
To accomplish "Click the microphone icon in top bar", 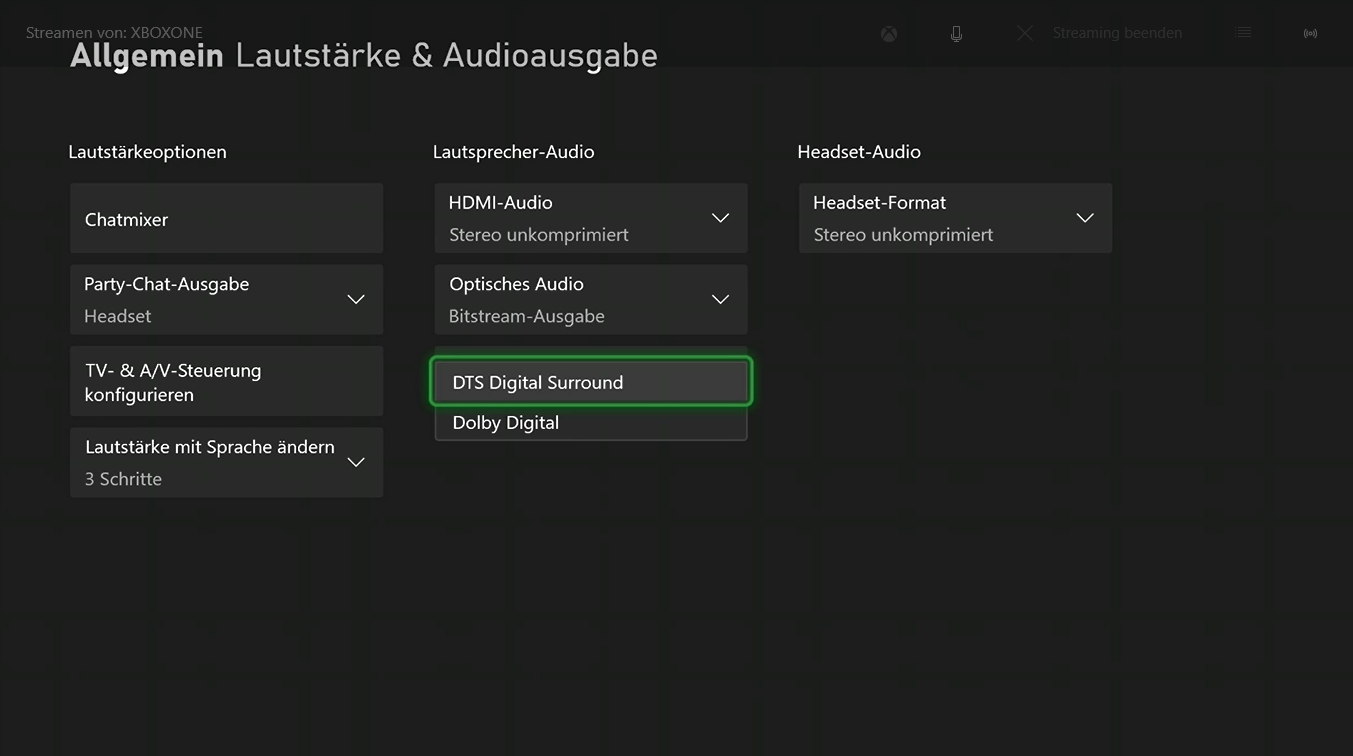I will click(x=956, y=33).
